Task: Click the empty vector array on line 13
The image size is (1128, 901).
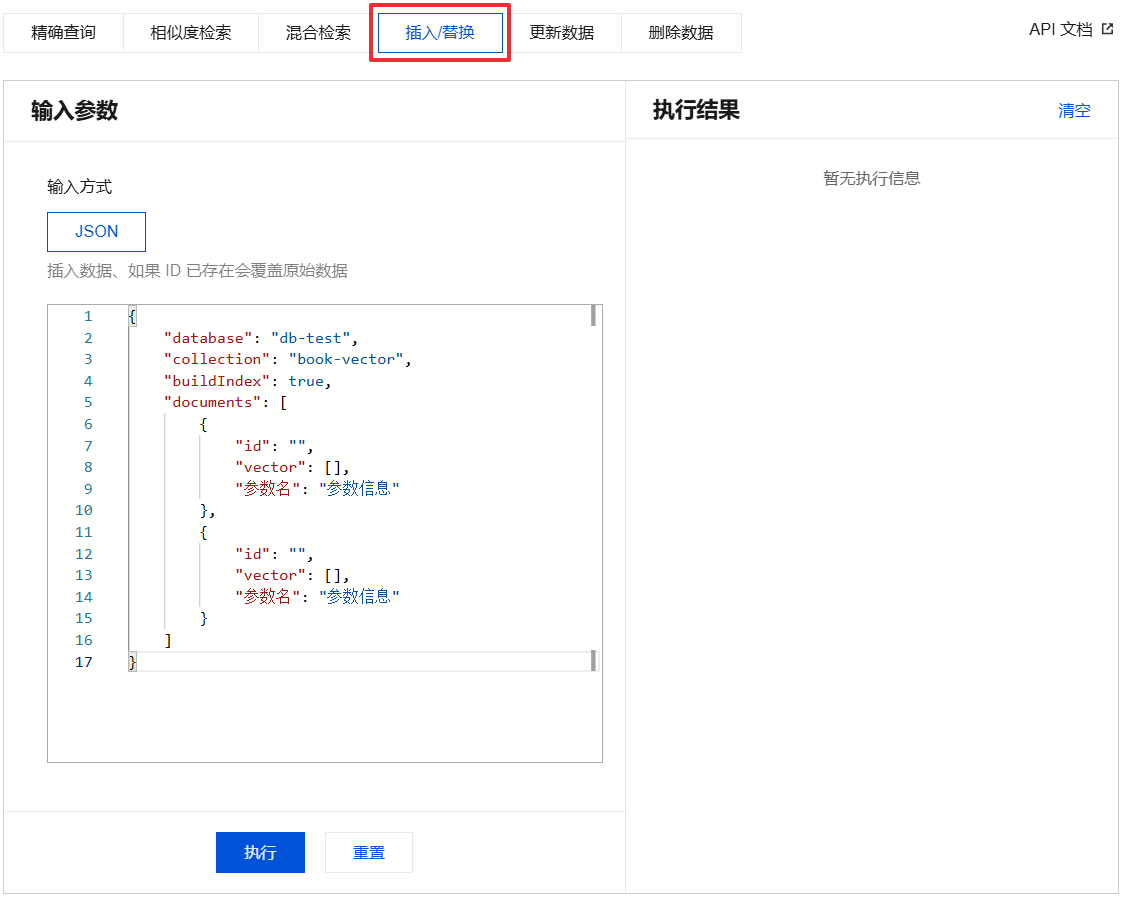Action: pos(333,575)
